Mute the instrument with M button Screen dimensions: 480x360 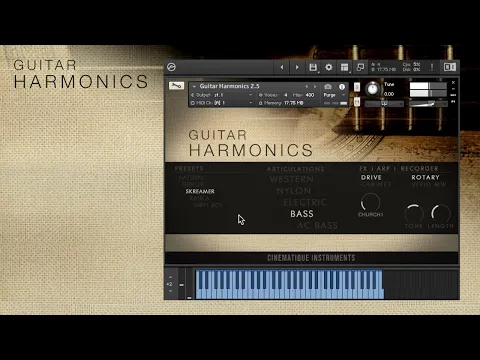pos(357,101)
